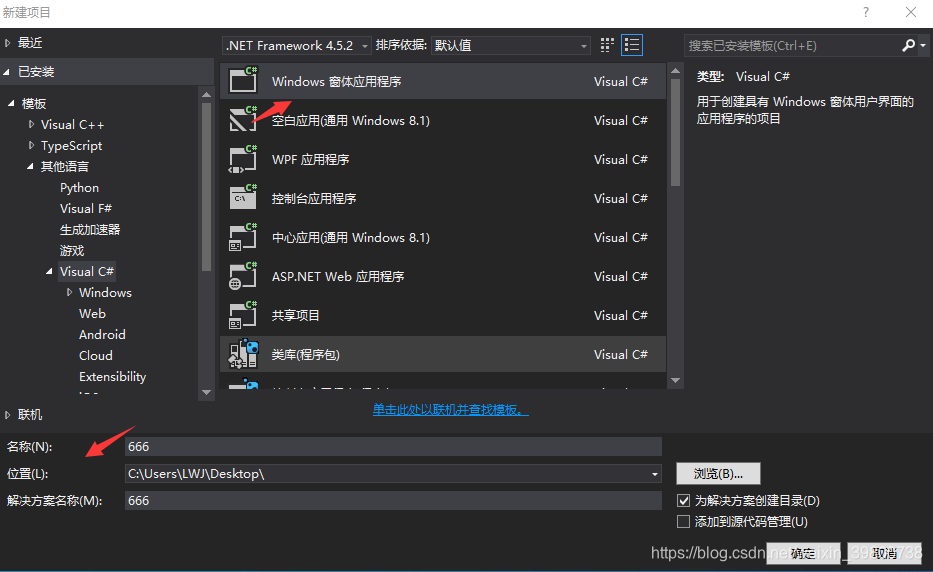Screen dimensions: 933x572
Task: Expand the Visual C++ tree node
Action: coord(31,124)
